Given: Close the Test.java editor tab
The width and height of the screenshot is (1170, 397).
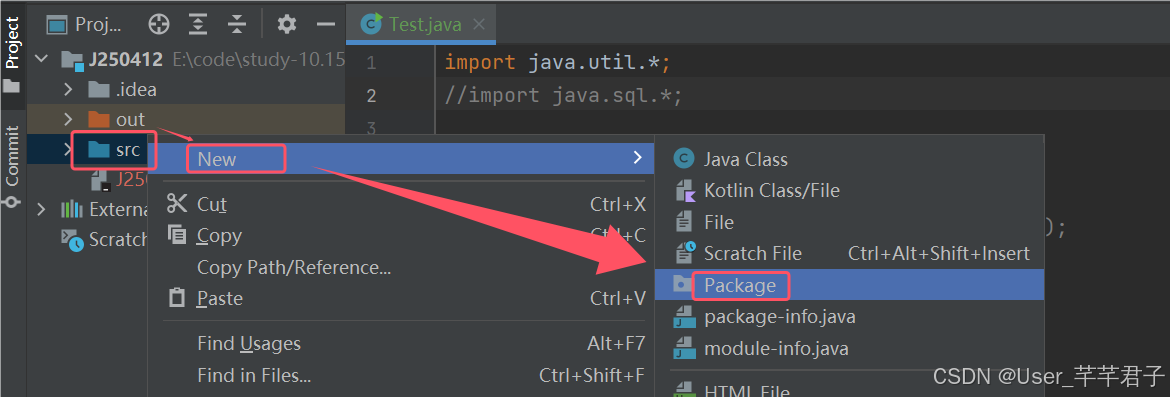Looking at the screenshot, I should (479, 25).
